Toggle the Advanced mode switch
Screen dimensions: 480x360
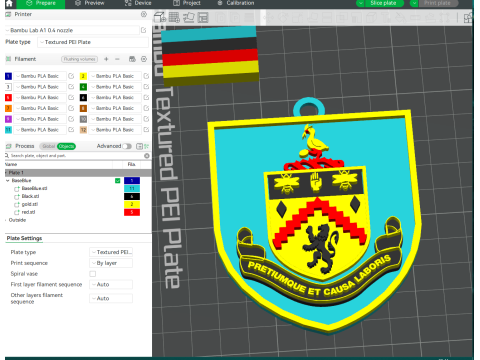click(127, 146)
